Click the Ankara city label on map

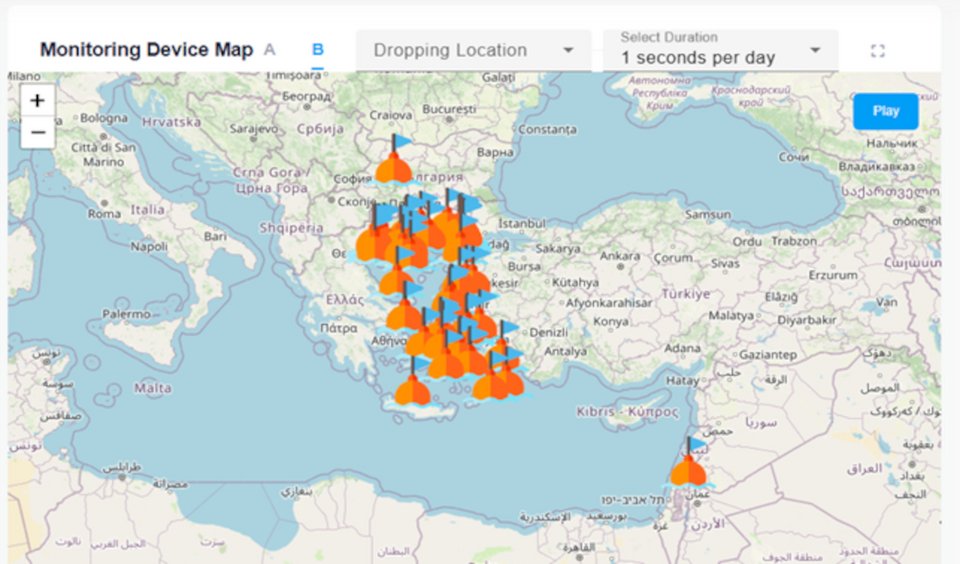[x=619, y=255]
